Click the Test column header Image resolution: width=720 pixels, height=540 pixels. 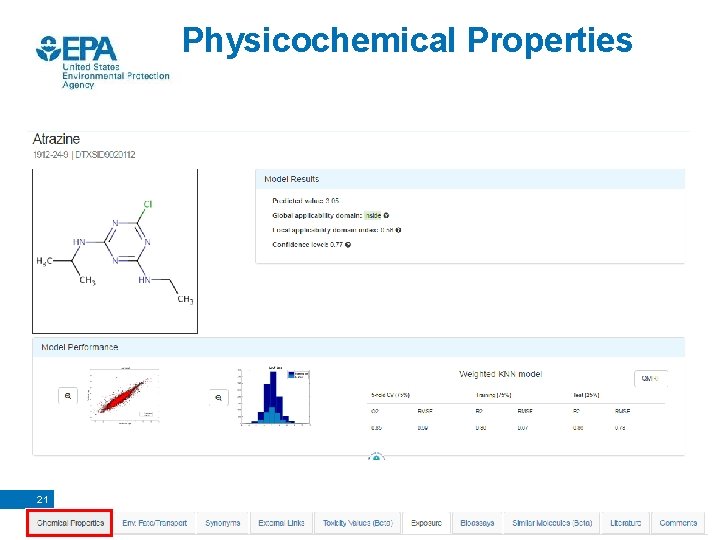586,395
